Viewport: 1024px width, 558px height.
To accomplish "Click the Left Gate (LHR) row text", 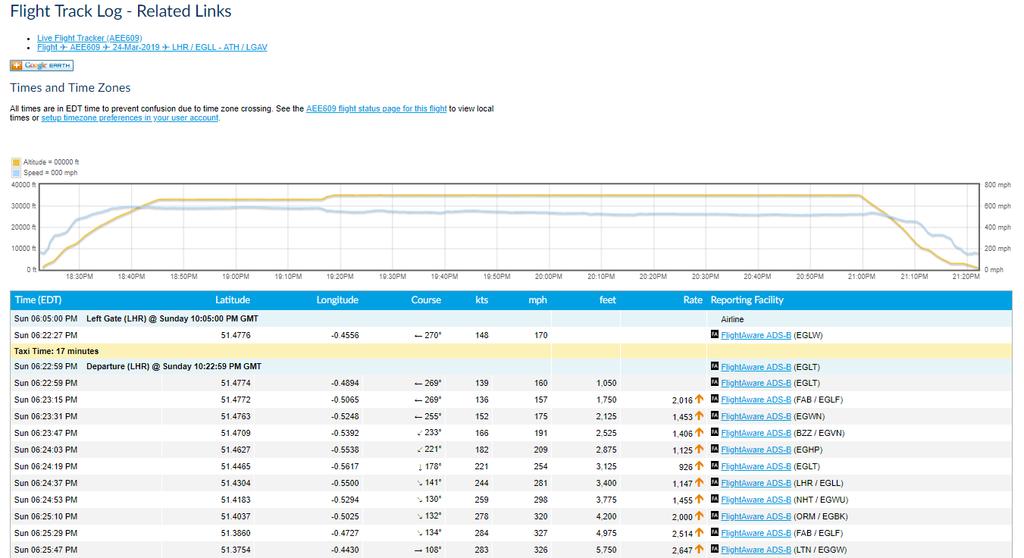I will tap(172, 319).
